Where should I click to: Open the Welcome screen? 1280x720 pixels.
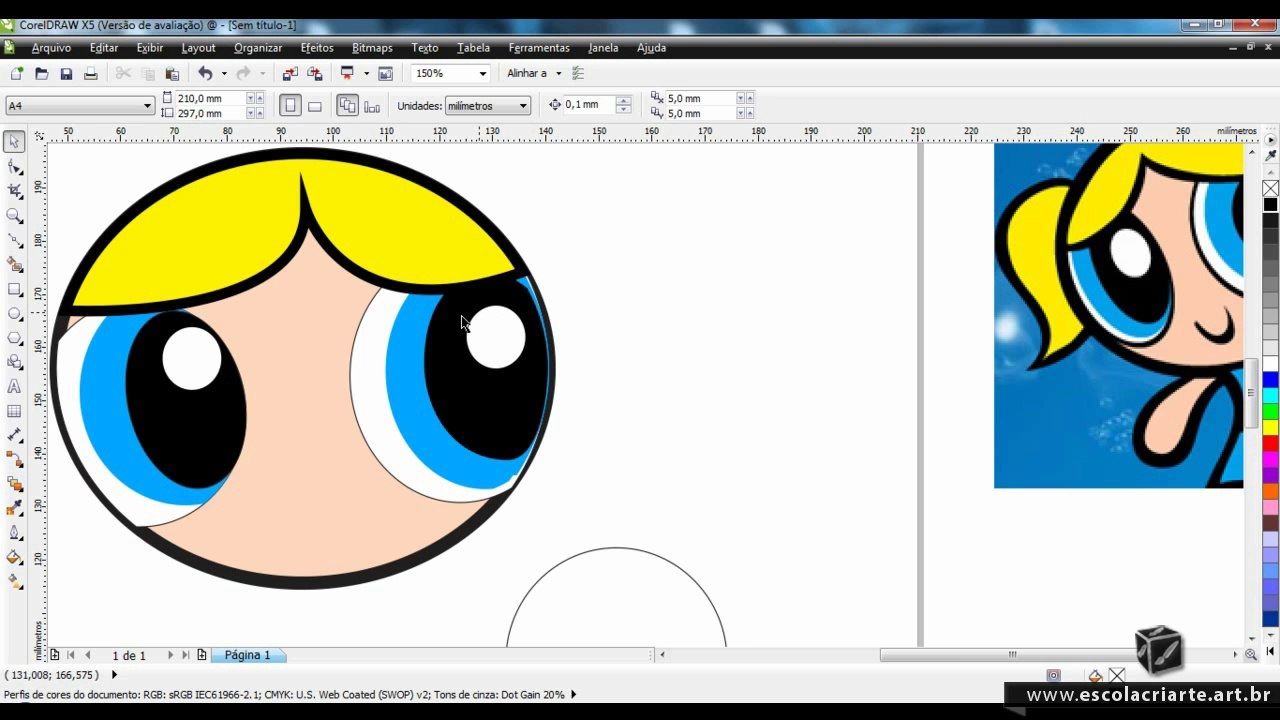[385, 73]
